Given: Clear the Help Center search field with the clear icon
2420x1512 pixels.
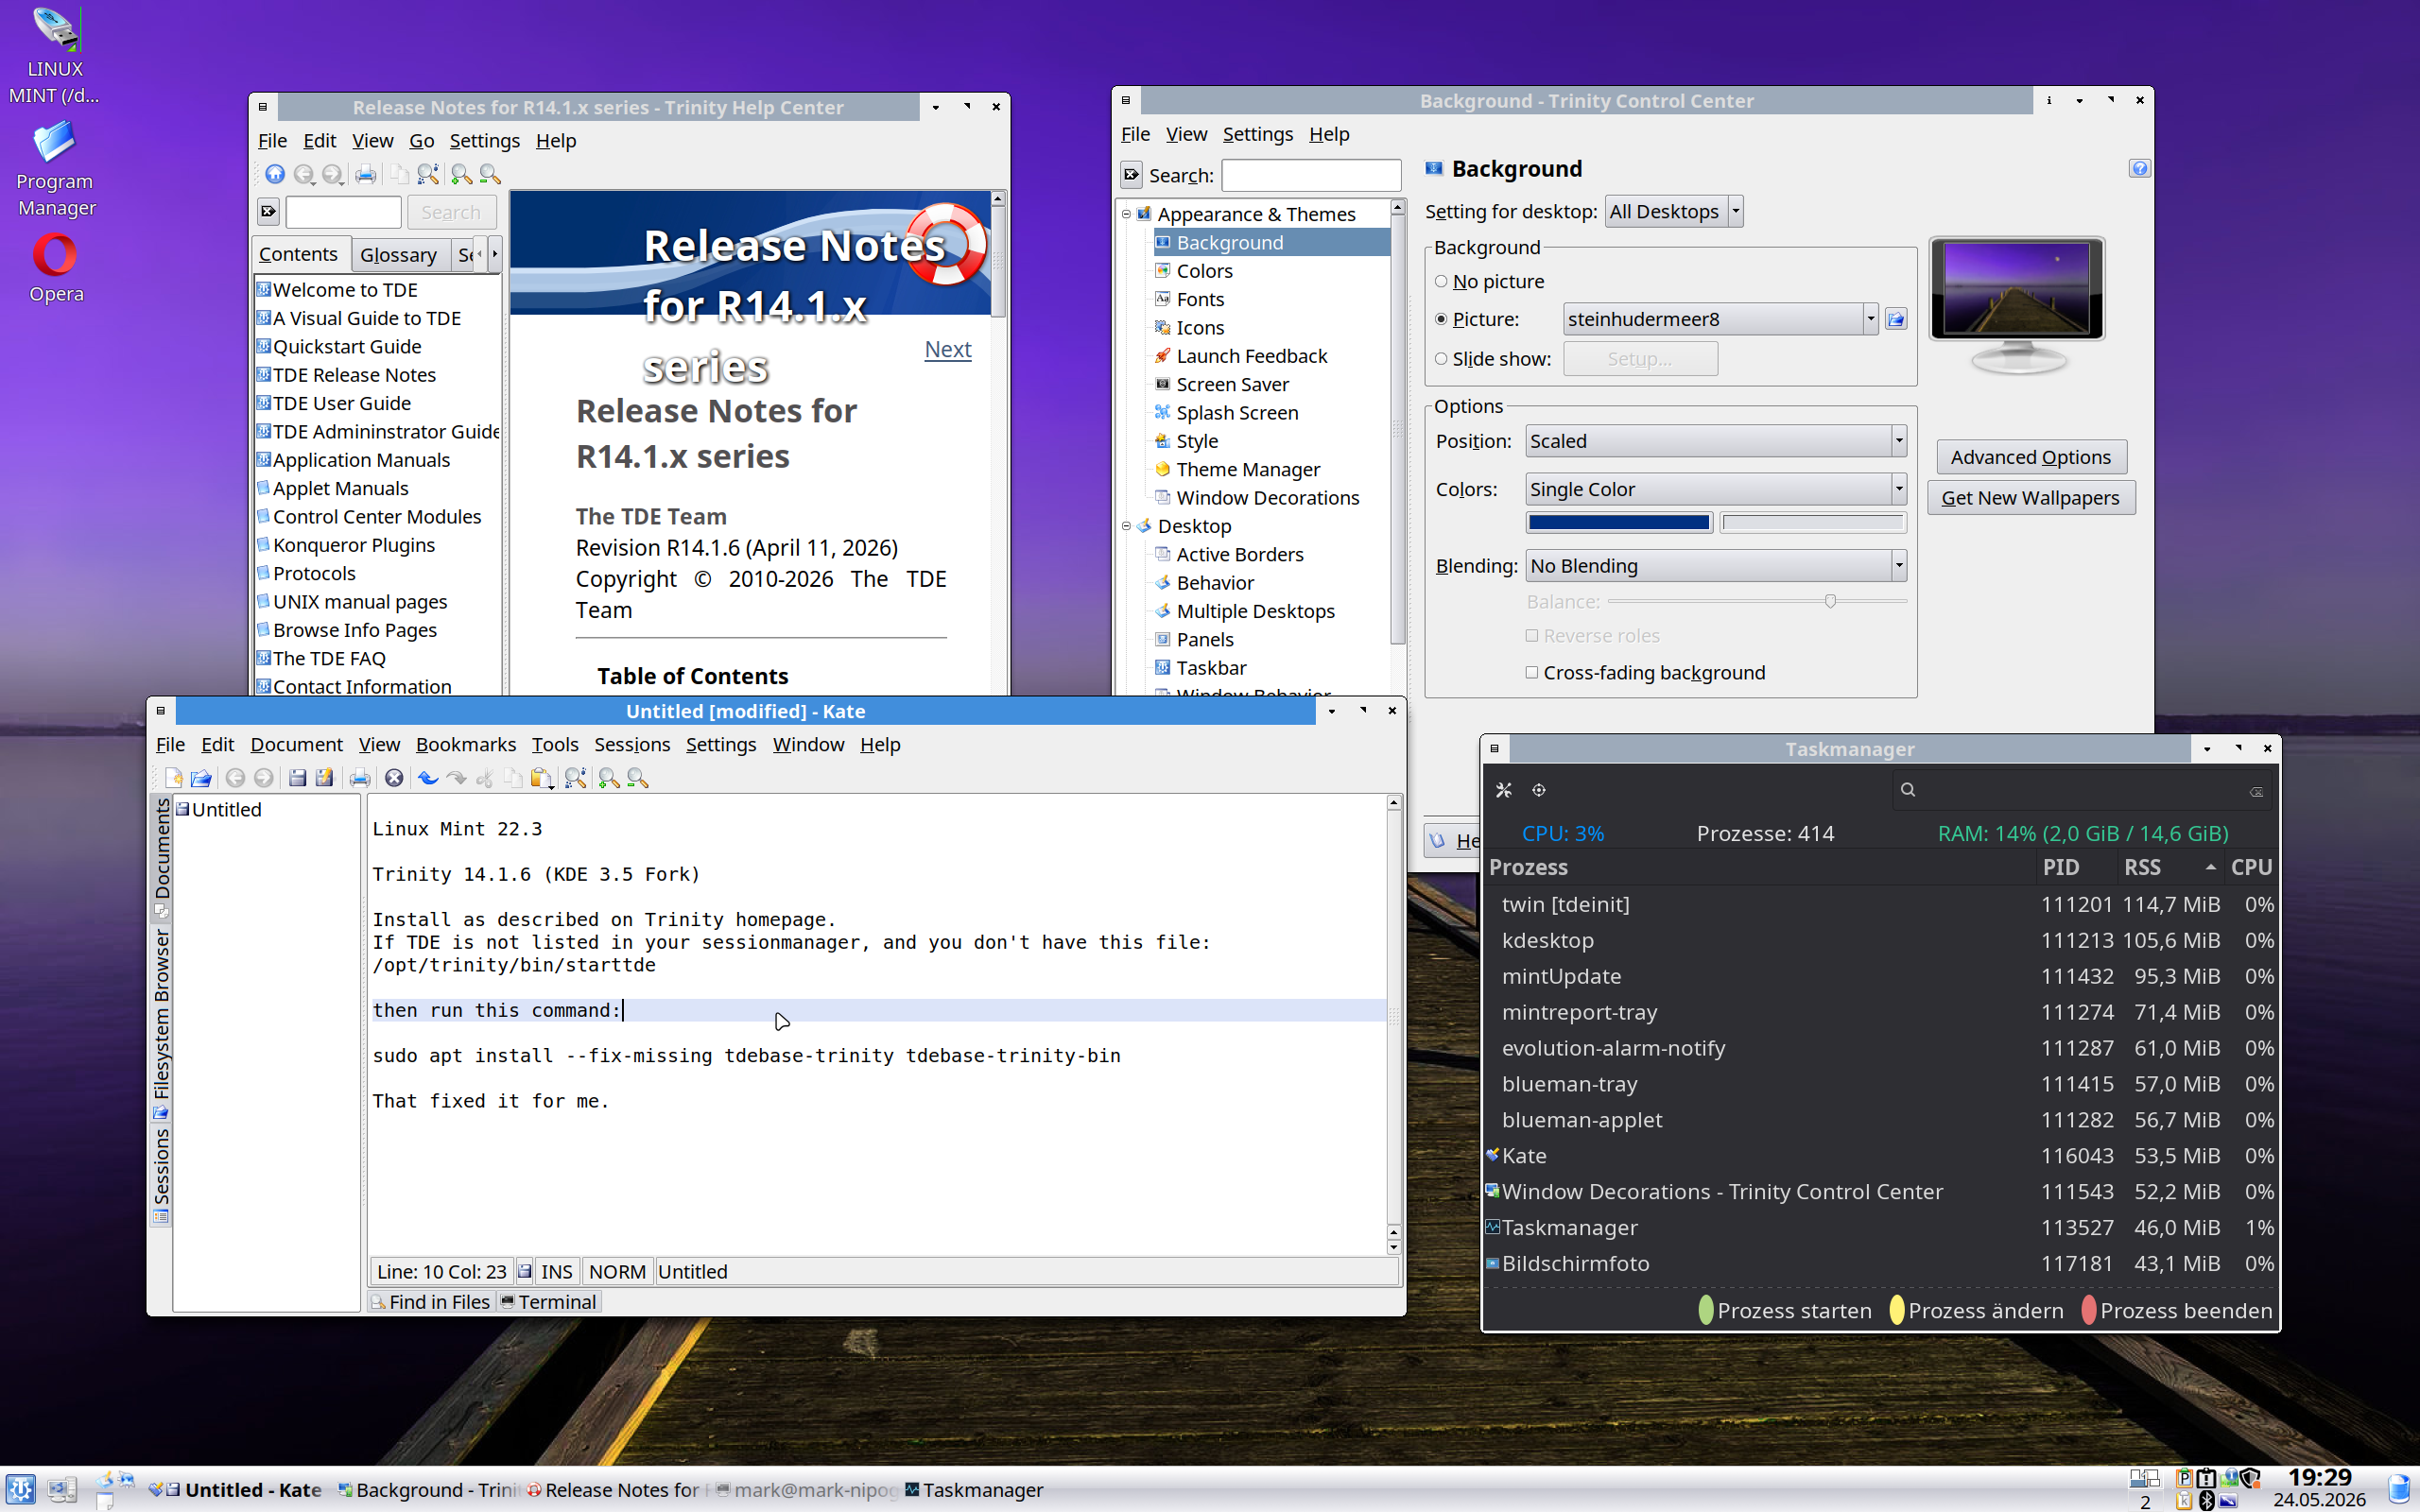Looking at the screenshot, I should point(268,211).
